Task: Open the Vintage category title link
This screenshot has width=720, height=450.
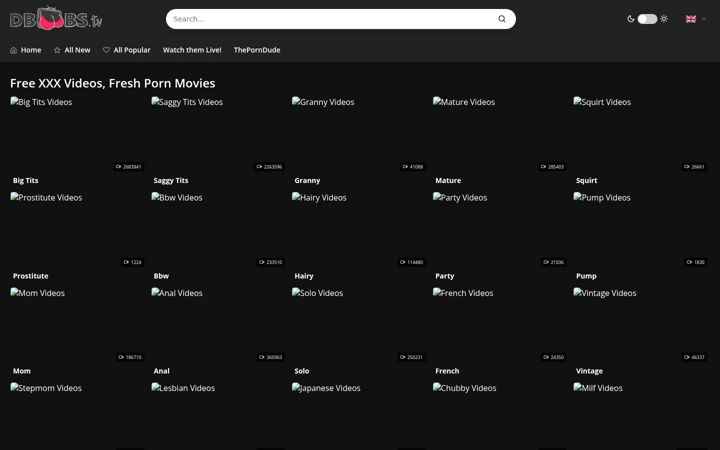Action: coord(590,371)
